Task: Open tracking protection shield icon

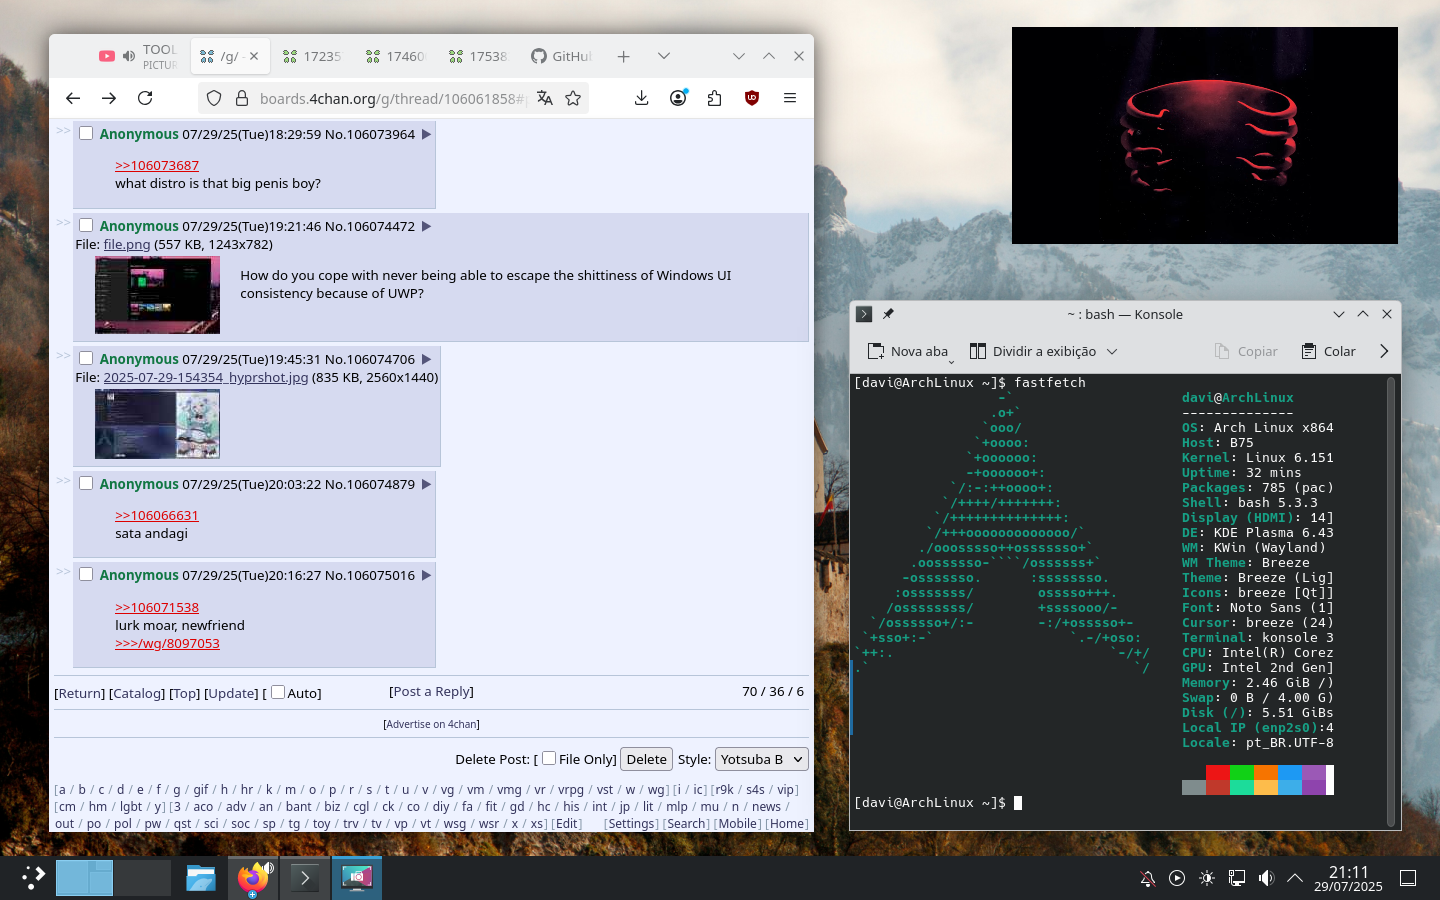Action: pyautogui.click(x=214, y=98)
